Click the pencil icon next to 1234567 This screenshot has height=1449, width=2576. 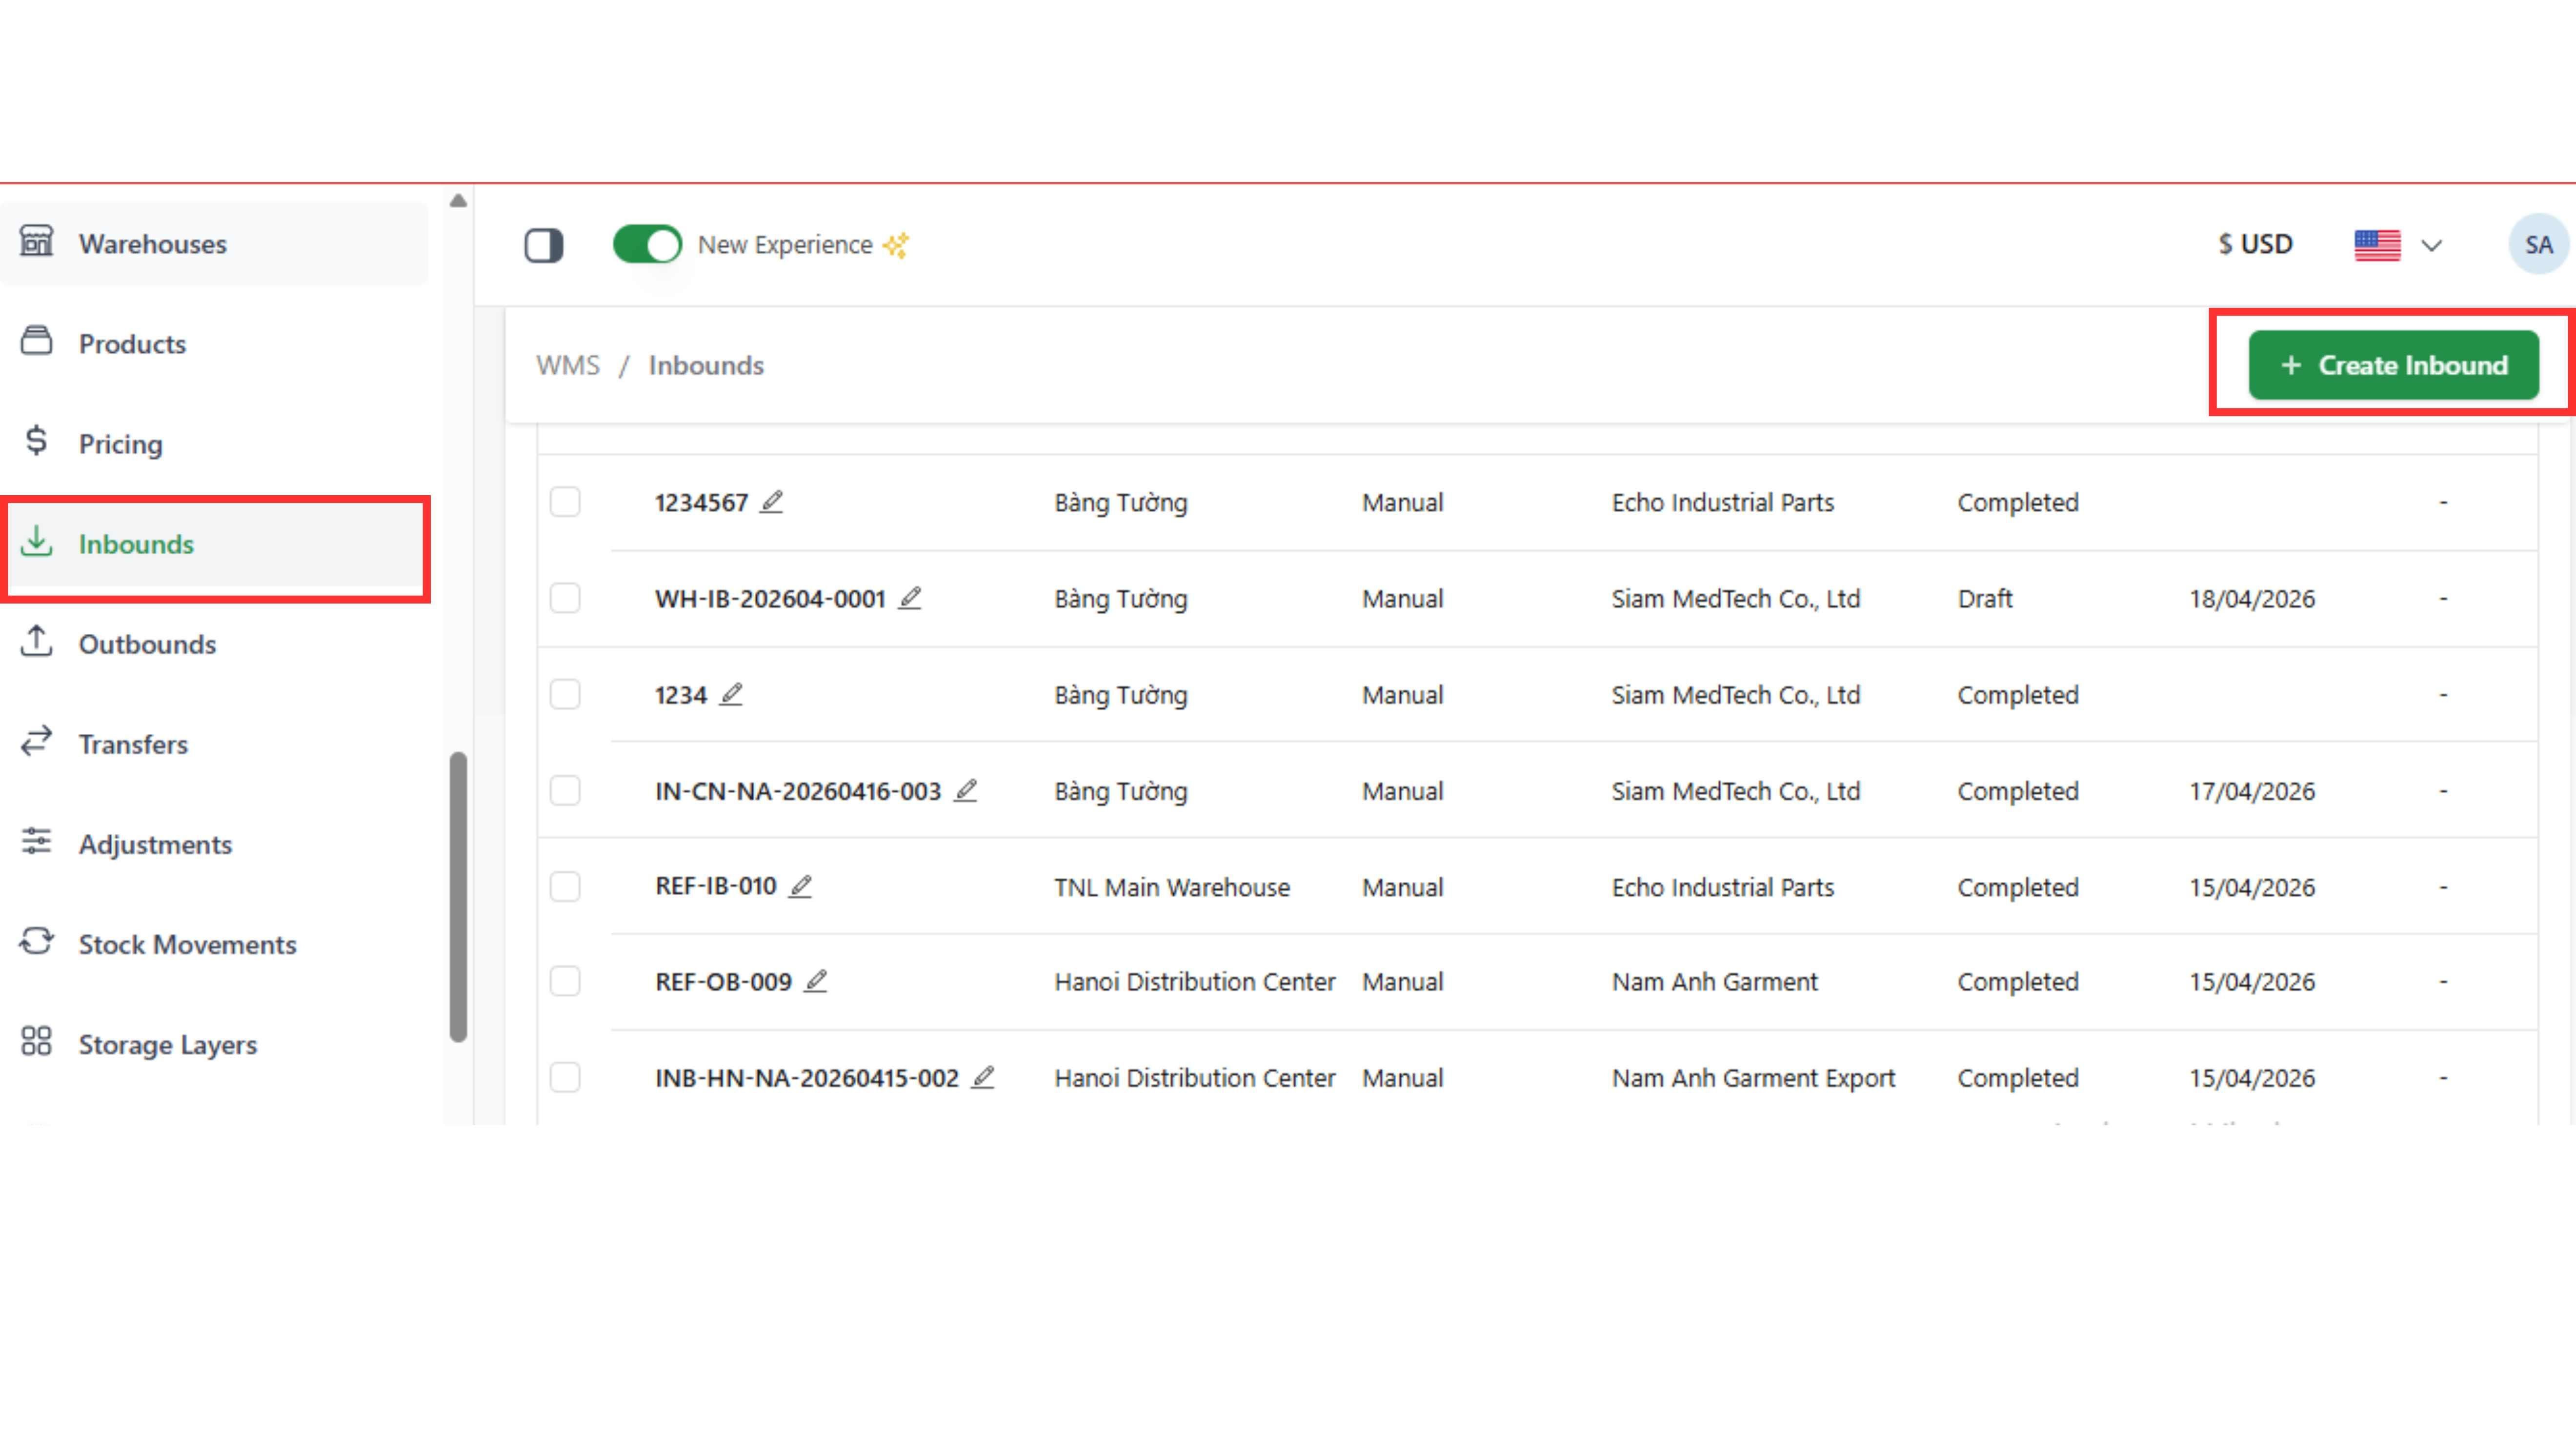[x=771, y=502]
